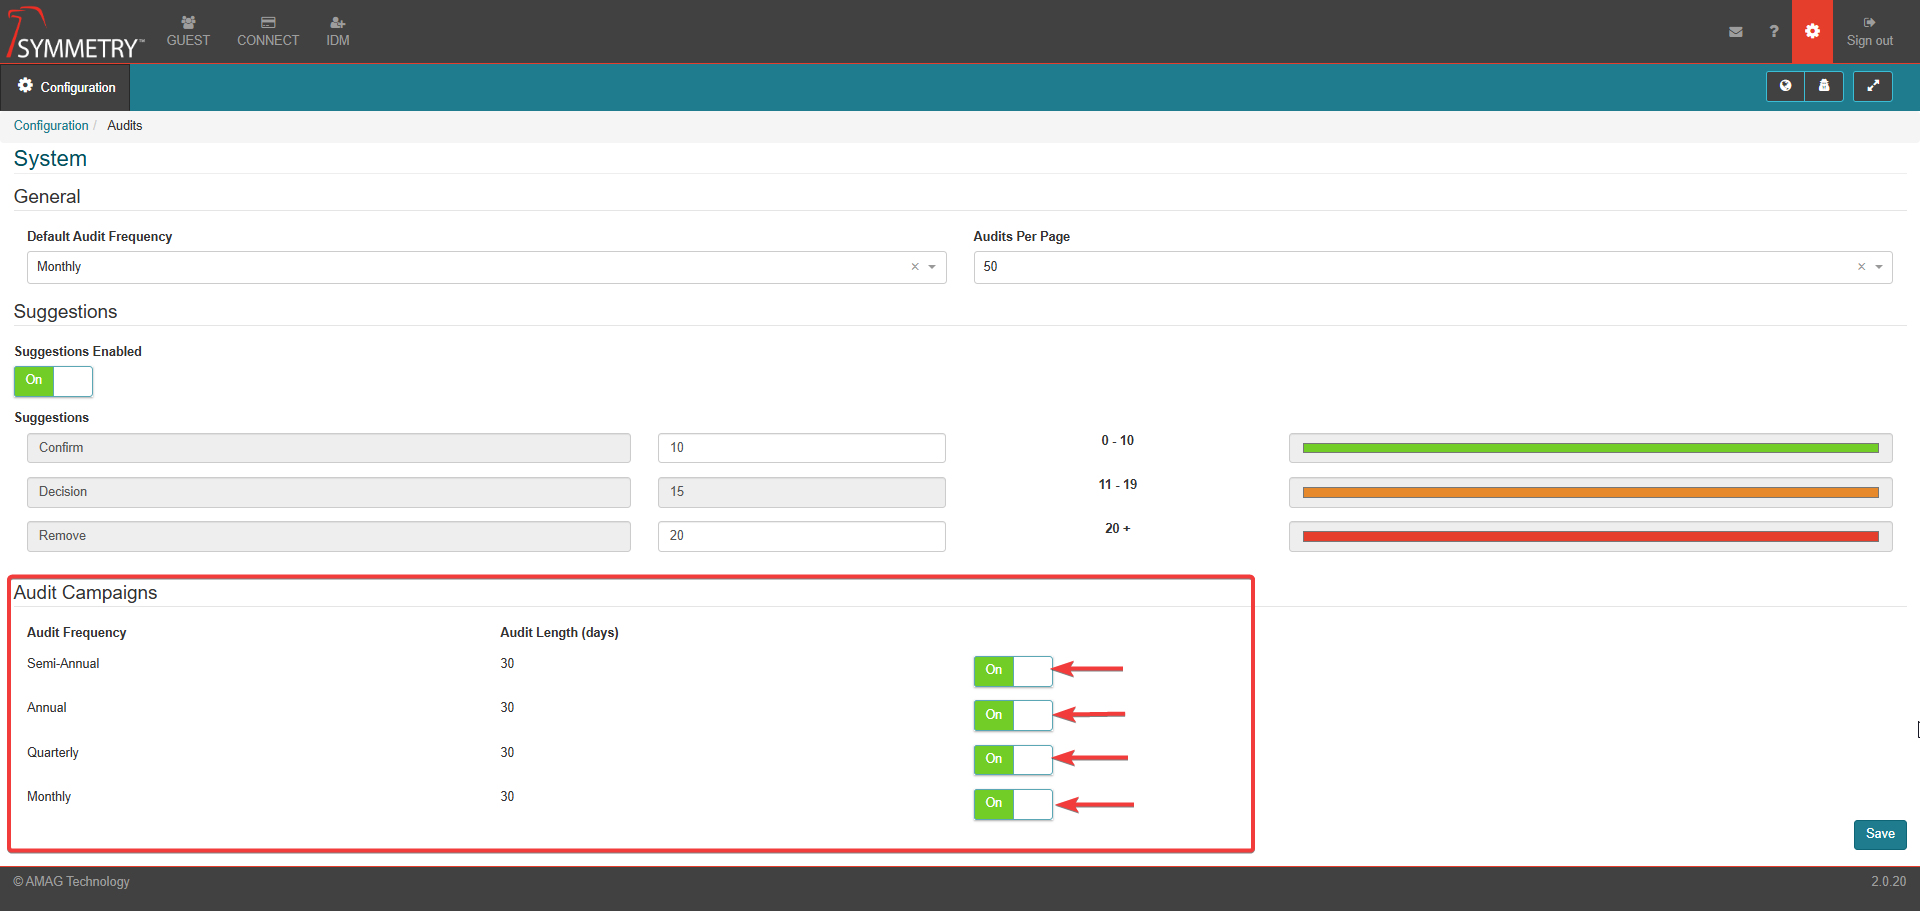Go to the Configuration breadcrumb link
The height and width of the screenshot is (911, 1920).
tap(51, 125)
